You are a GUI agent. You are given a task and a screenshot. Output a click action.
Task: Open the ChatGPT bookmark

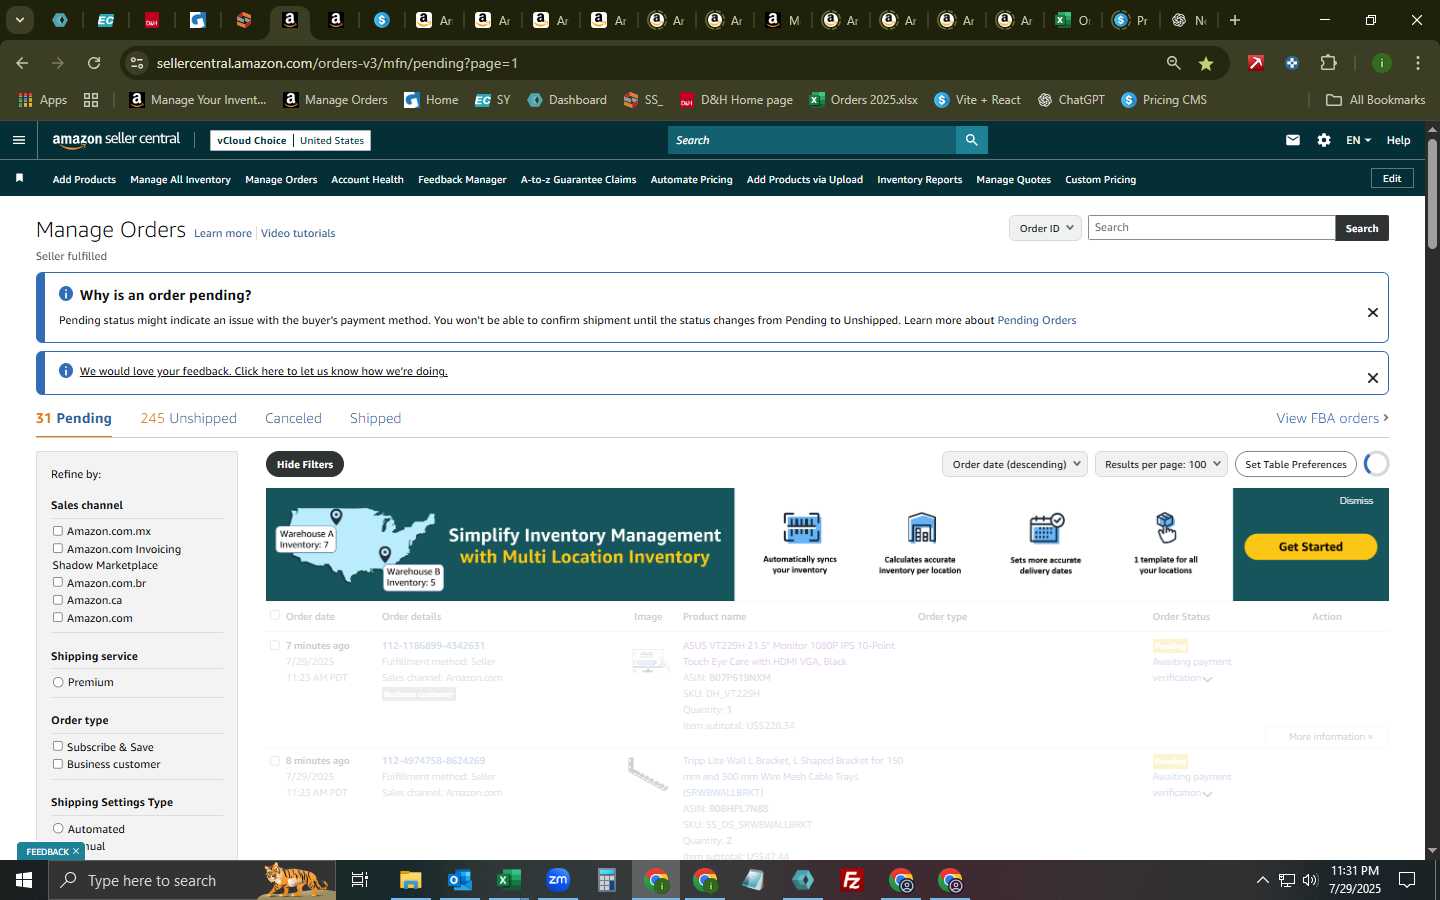(1071, 100)
